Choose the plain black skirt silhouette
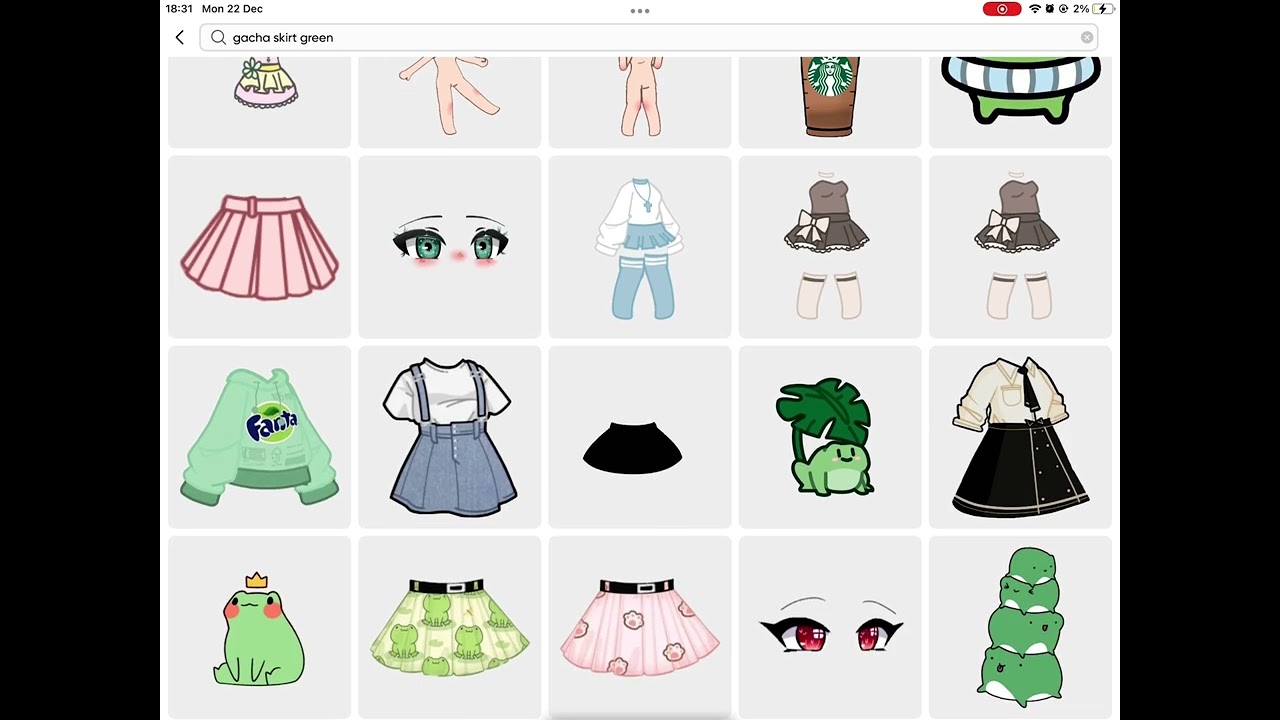Viewport: 1280px width, 720px height. (640, 437)
